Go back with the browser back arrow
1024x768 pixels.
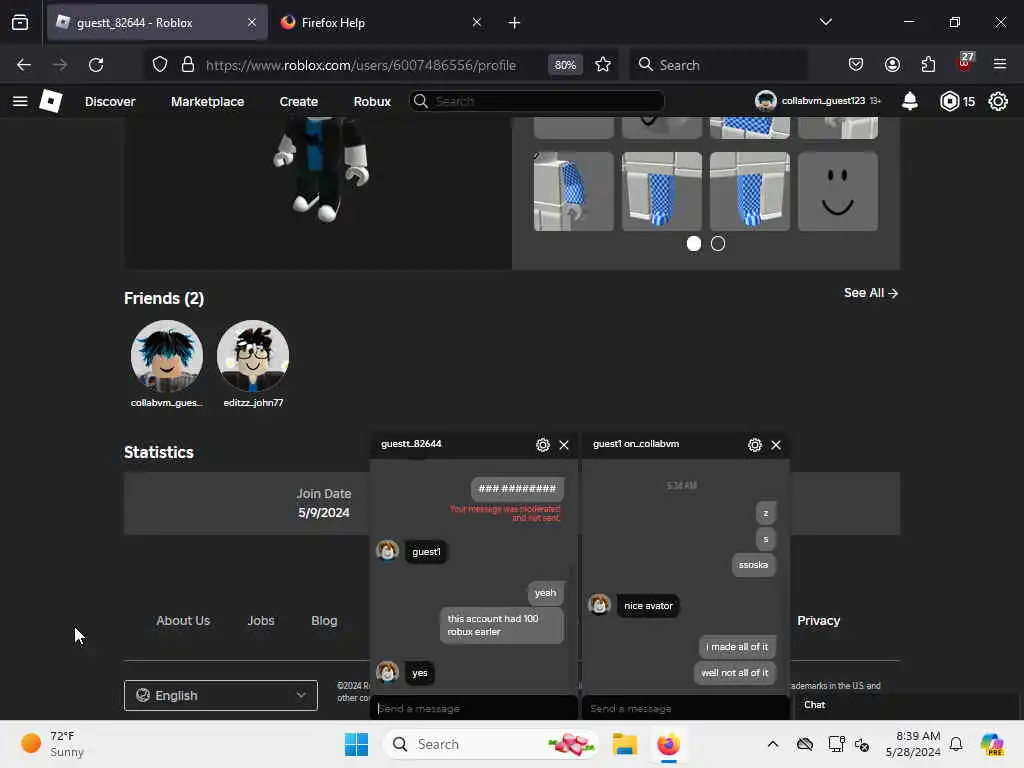pyautogui.click(x=24, y=65)
